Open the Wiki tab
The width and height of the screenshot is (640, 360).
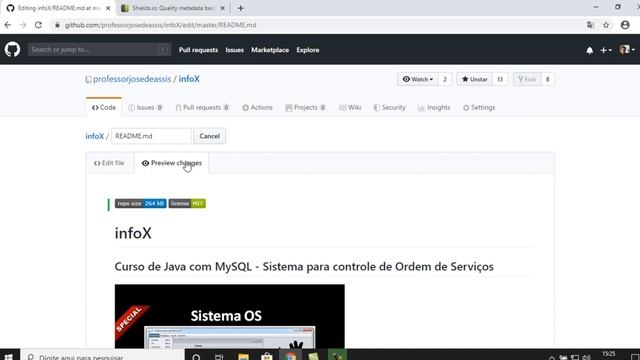coord(350,107)
